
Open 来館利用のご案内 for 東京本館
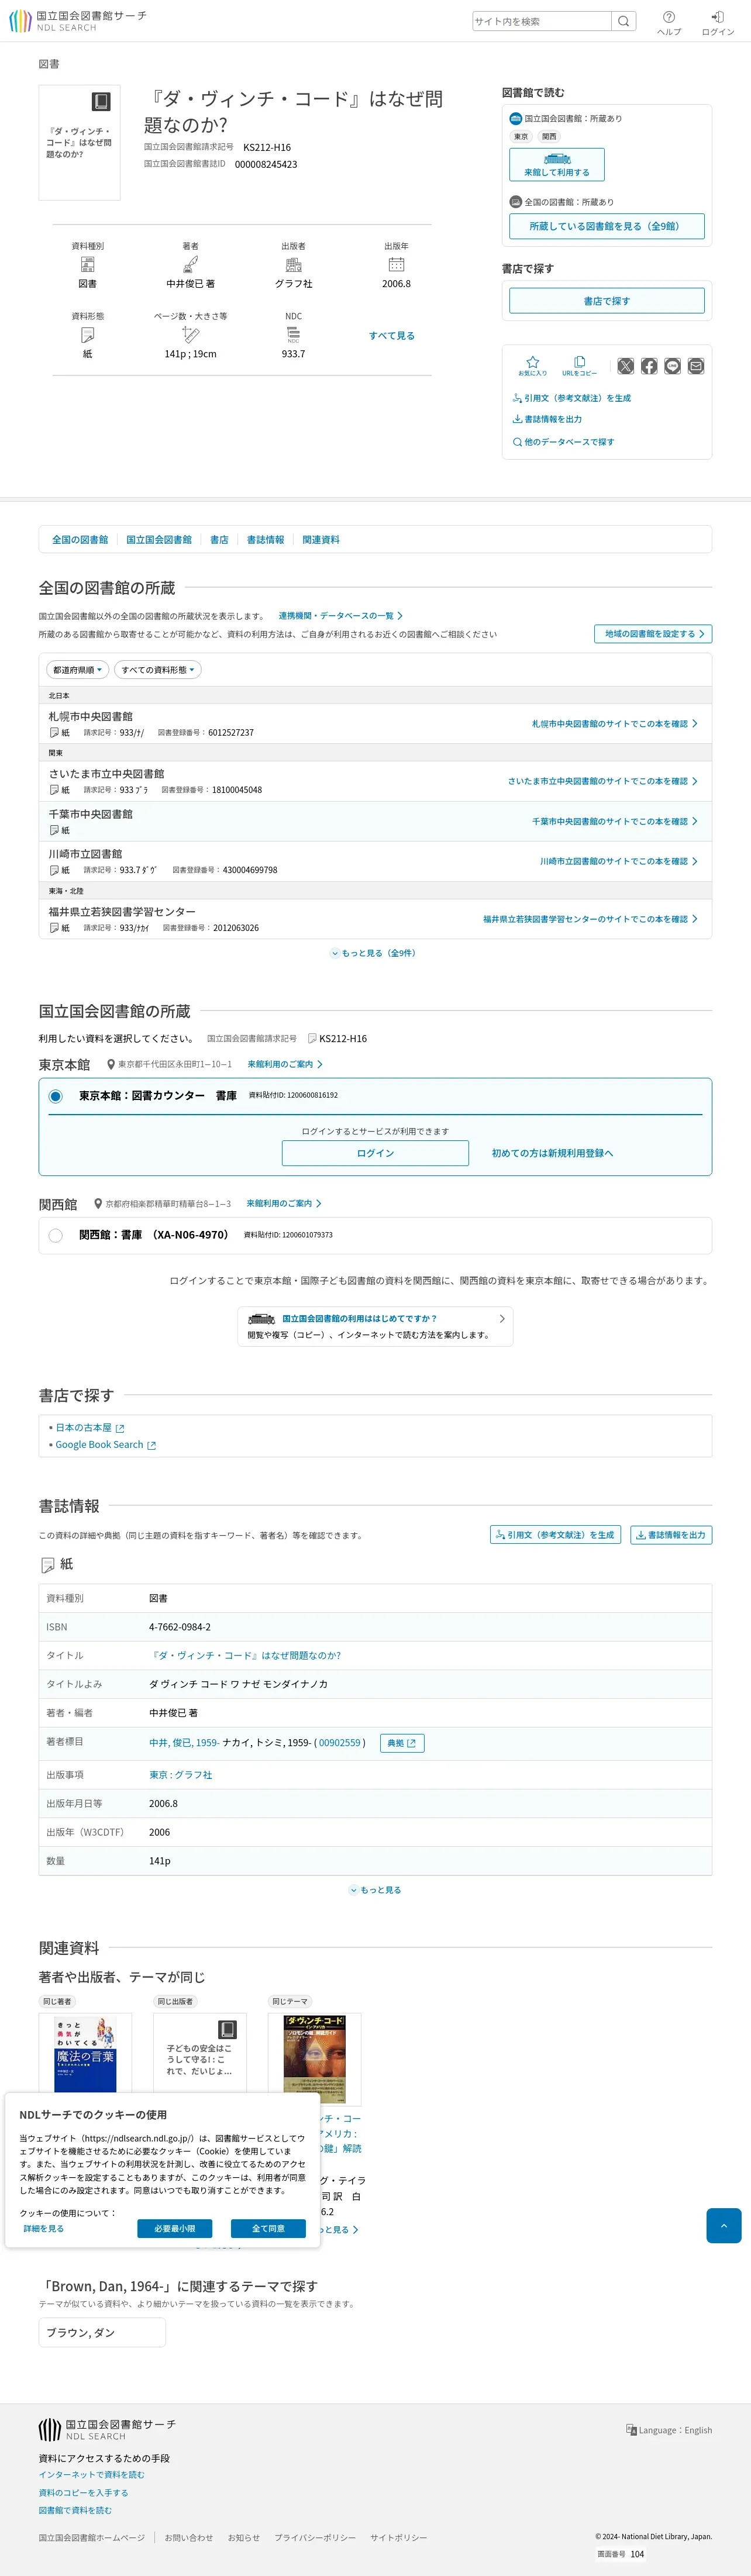[x=285, y=1064]
